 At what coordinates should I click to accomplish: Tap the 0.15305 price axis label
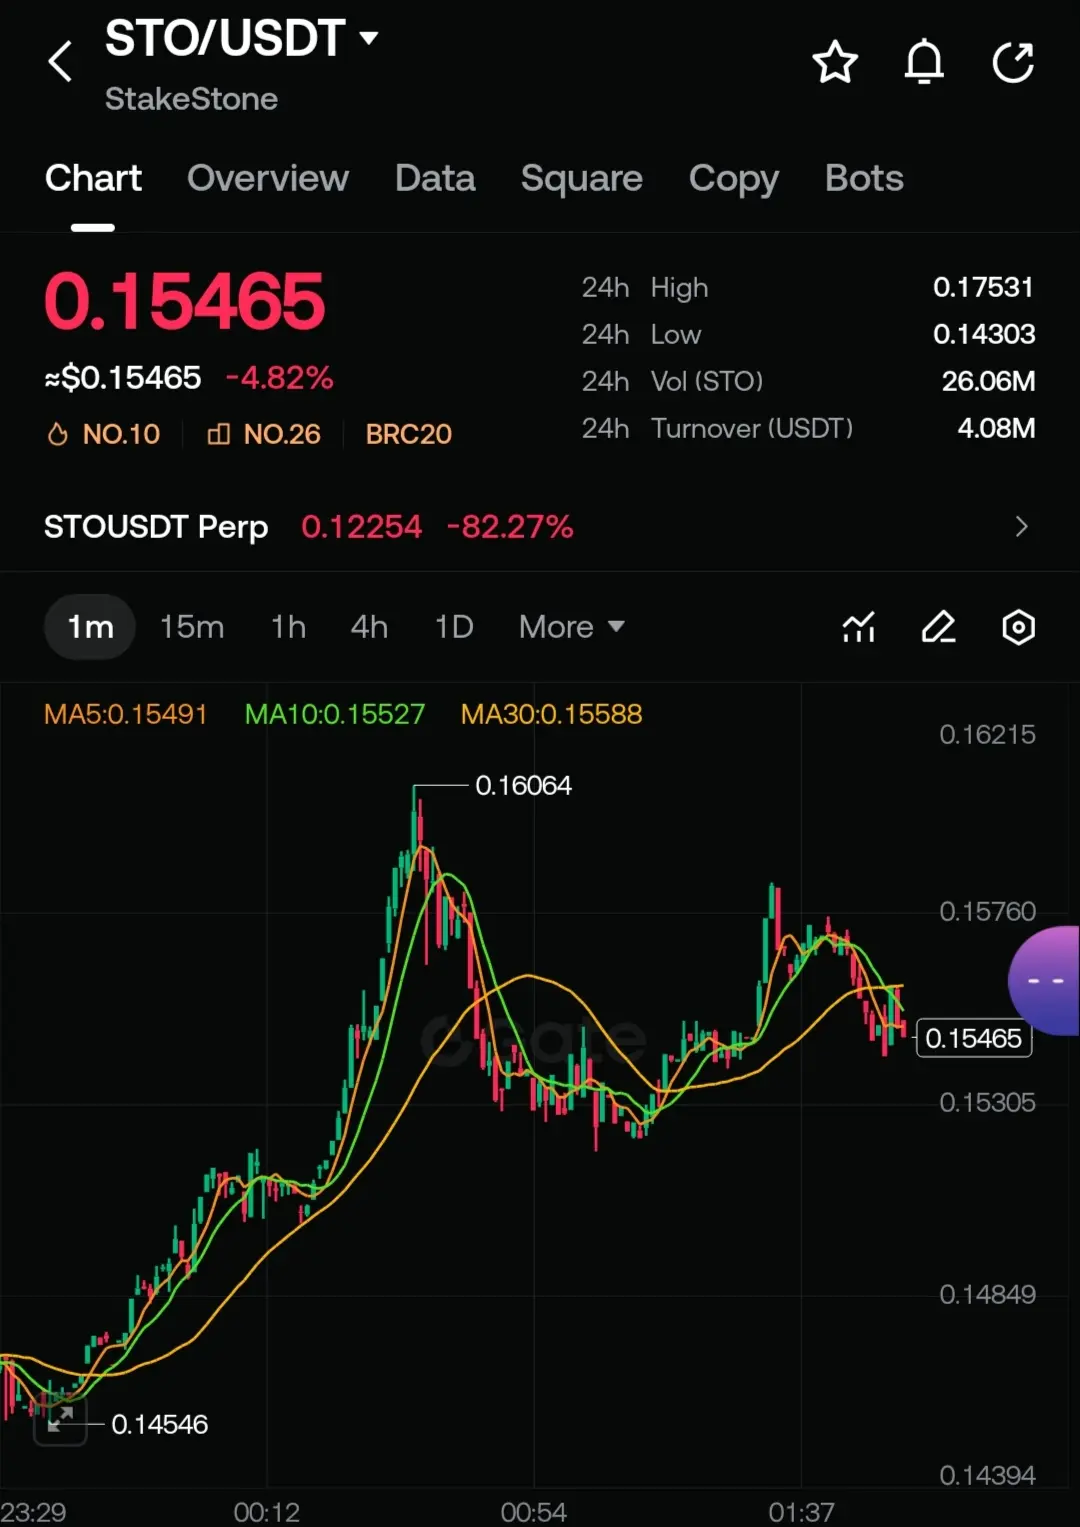(987, 1103)
